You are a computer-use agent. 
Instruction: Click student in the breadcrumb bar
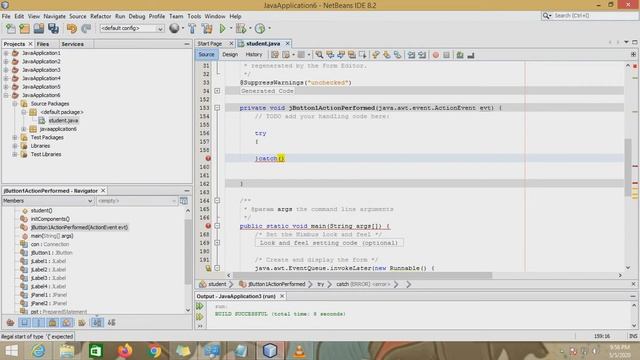[x=217, y=284]
